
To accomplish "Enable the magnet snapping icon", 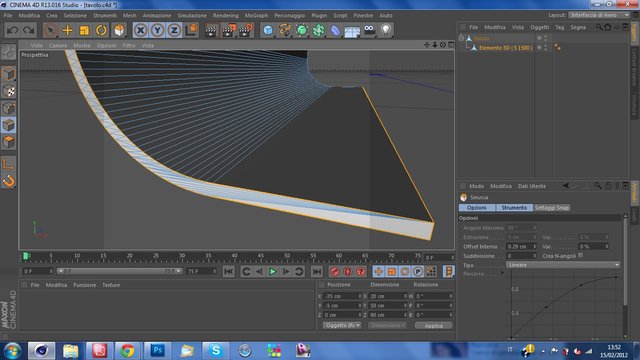I will (9, 180).
